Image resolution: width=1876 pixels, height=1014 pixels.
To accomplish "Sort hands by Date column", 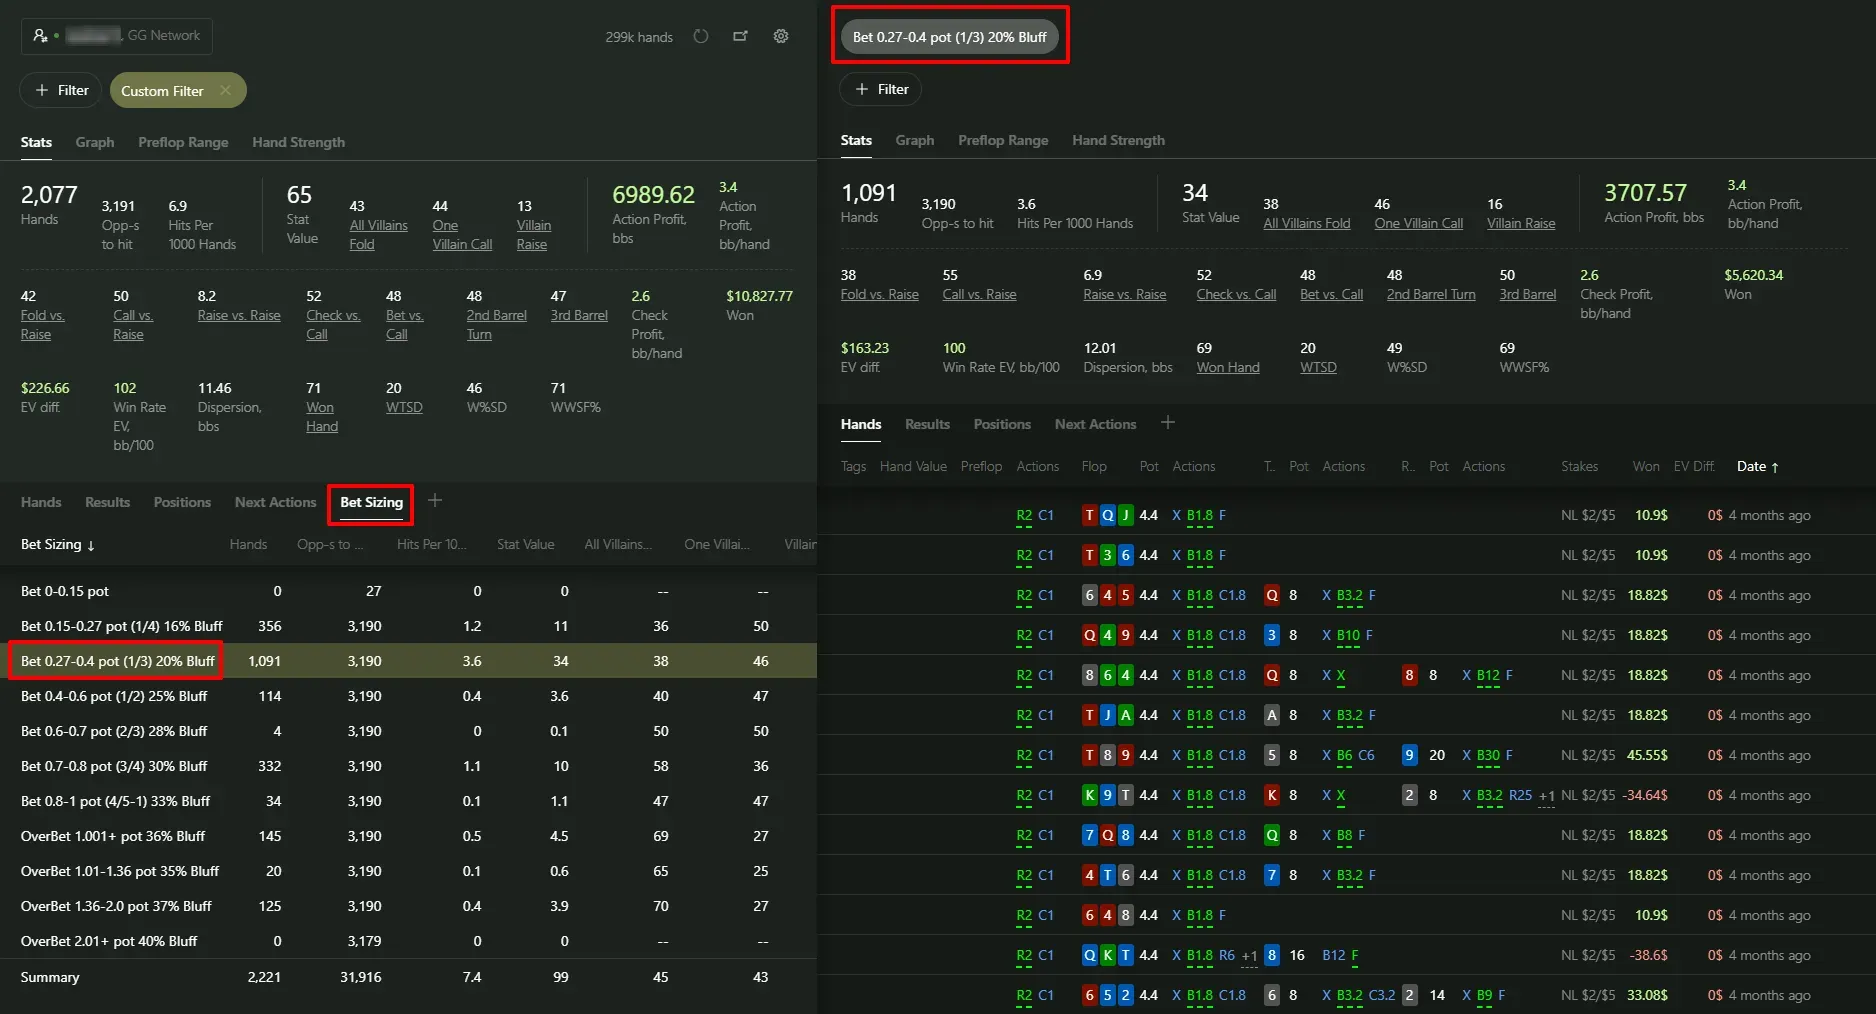I will pos(1757,466).
